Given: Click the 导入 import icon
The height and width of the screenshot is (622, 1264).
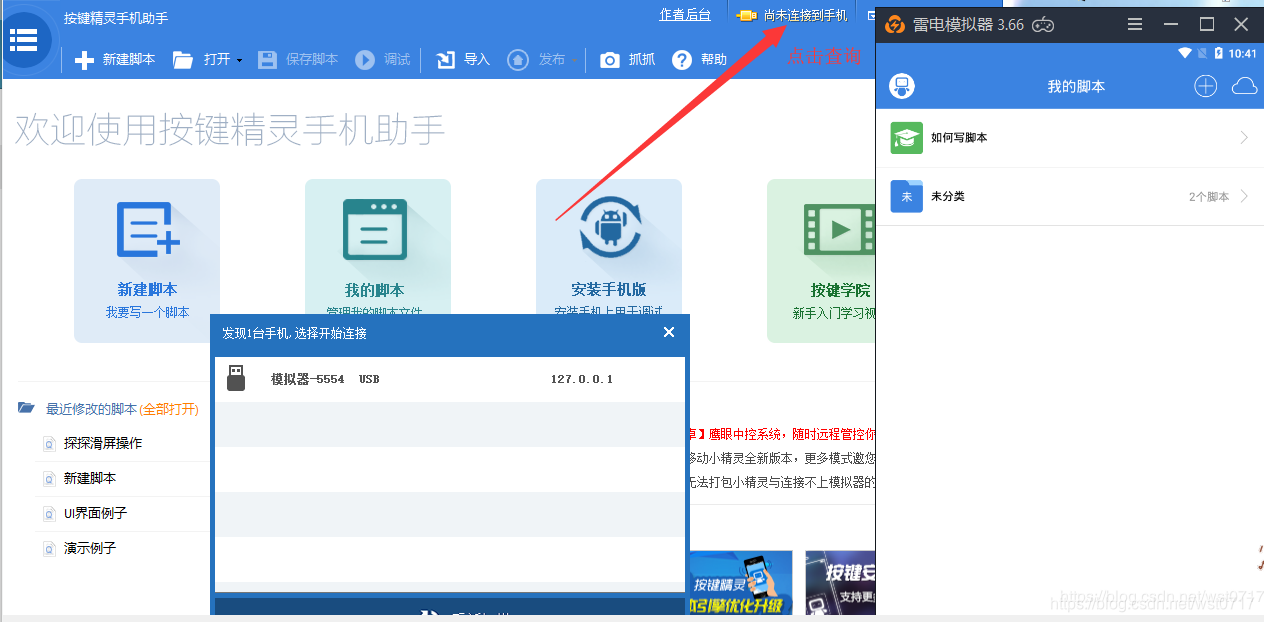Looking at the screenshot, I should tap(446, 60).
